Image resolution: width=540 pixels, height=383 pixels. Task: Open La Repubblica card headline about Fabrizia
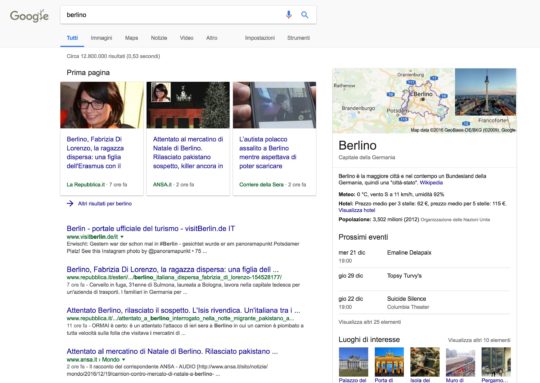coord(95,153)
